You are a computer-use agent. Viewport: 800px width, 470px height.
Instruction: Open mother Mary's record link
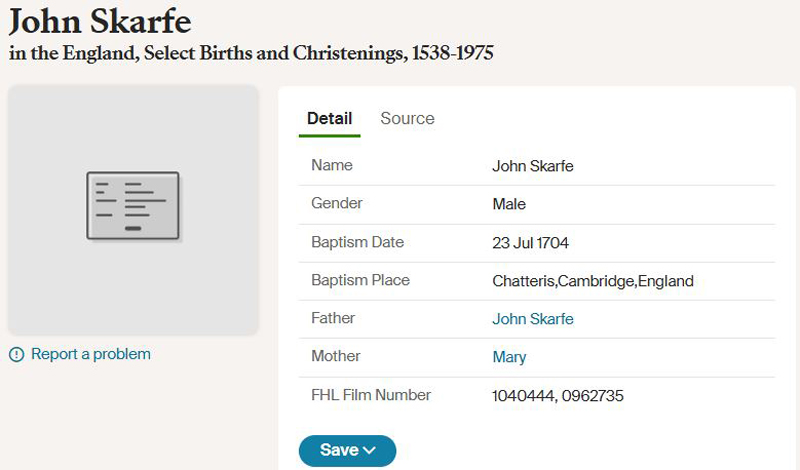coord(509,357)
